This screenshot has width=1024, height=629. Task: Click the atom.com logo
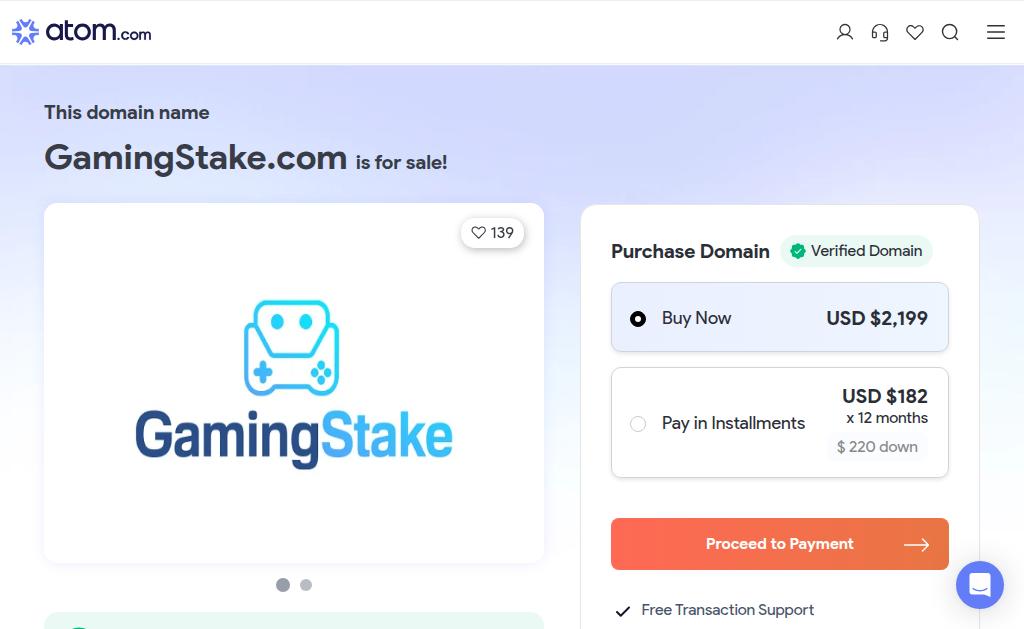82,31
